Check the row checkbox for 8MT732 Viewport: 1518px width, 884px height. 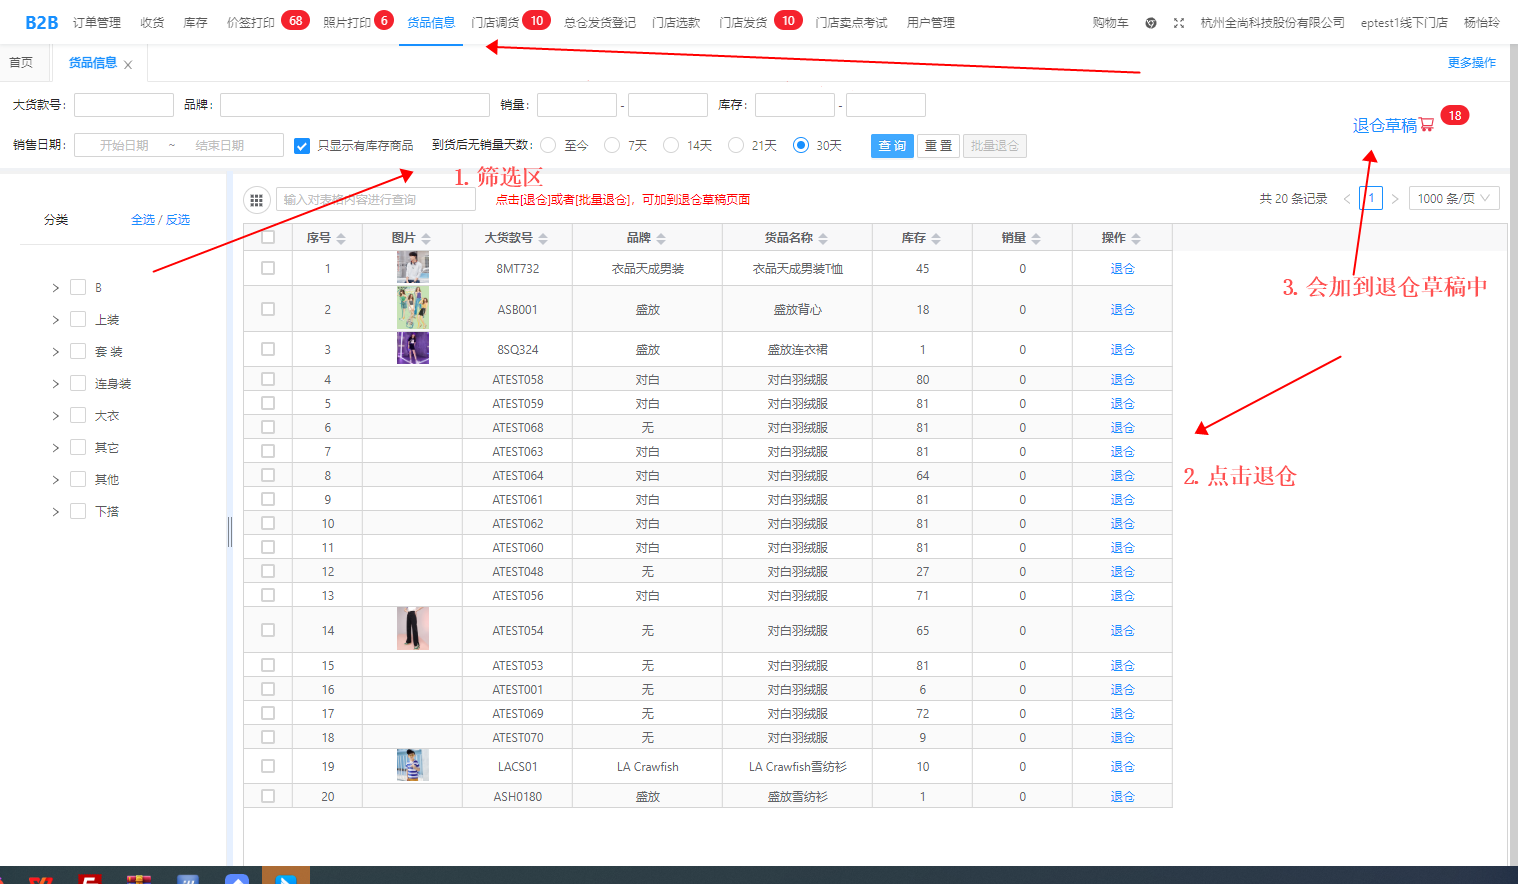click(268, 268)
